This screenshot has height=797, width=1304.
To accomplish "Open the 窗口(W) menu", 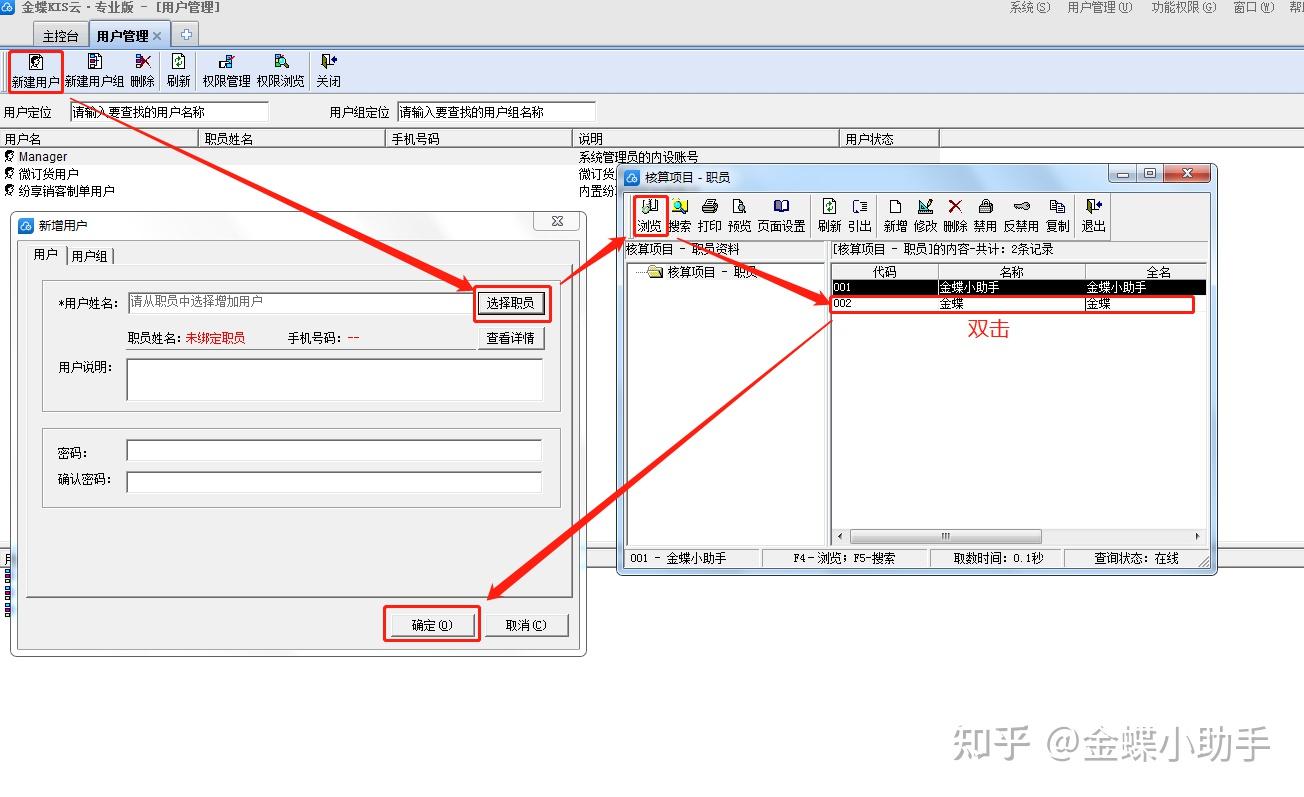I will (x=1254, y=7).
